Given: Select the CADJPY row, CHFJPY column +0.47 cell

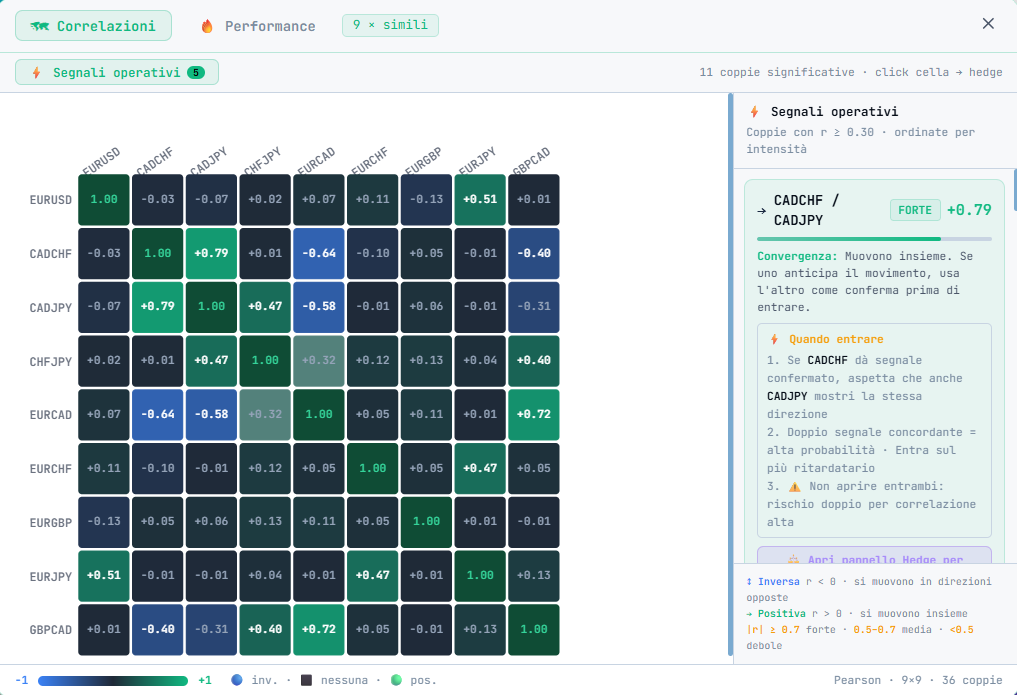Looking at the screenshot, I should pos(265,307).
